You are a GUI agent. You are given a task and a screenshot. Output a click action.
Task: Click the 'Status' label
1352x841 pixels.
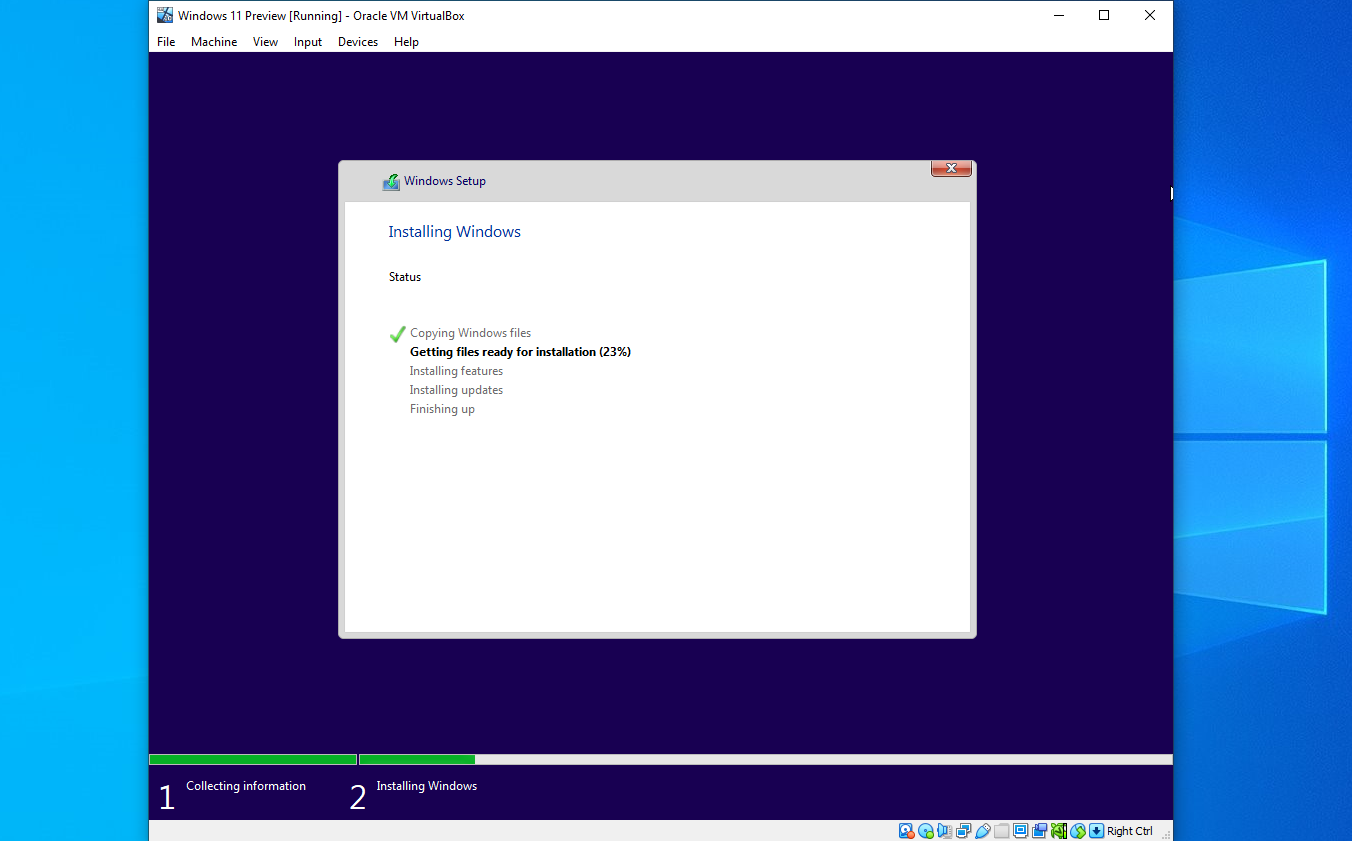pyautogui.click(x=405, y=277)
